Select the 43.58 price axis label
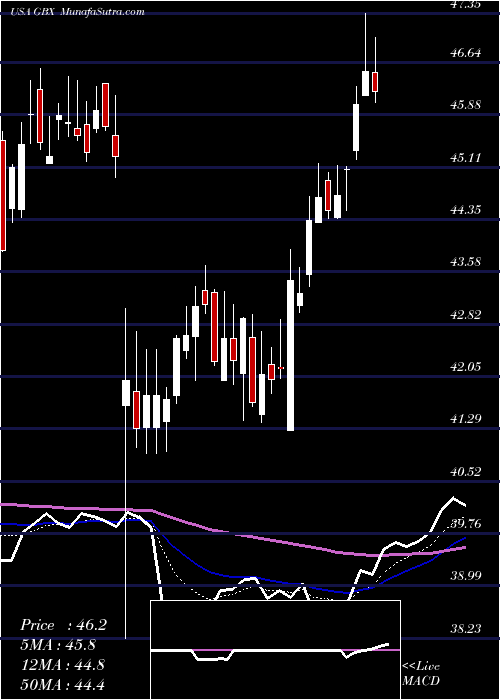The height and width of the screenshot is (700, 500). [465, 262]
